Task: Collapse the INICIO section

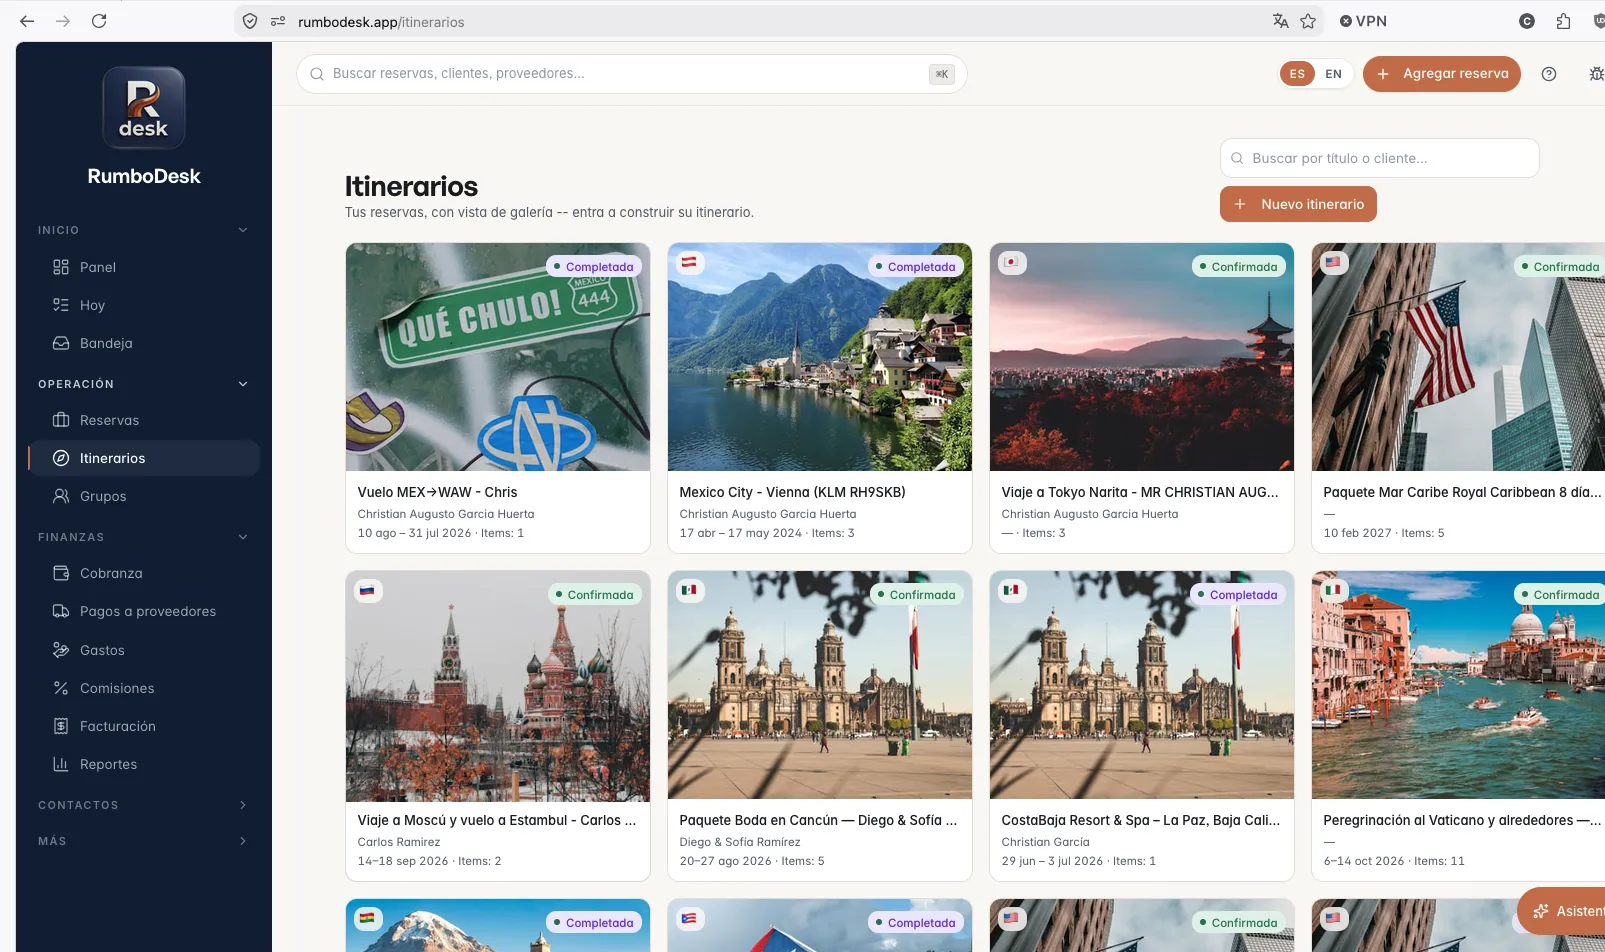Action: 243,230
